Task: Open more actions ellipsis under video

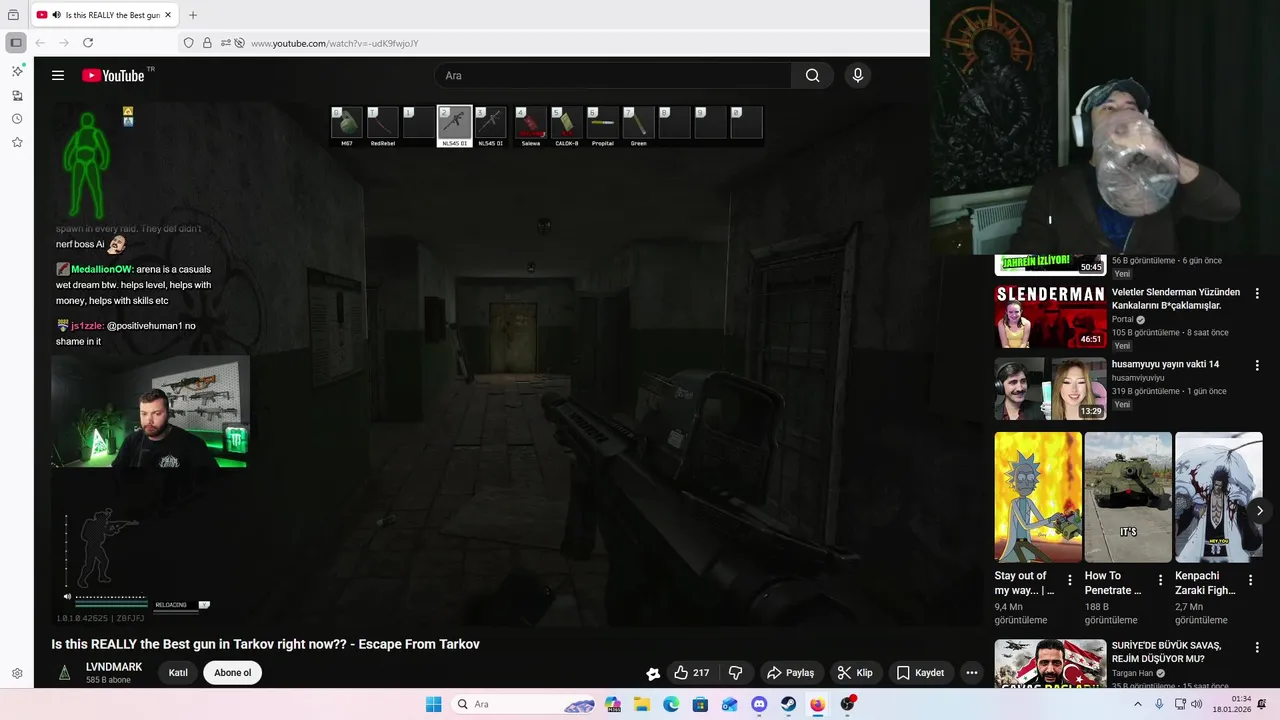Action: (x=971, y=673)
